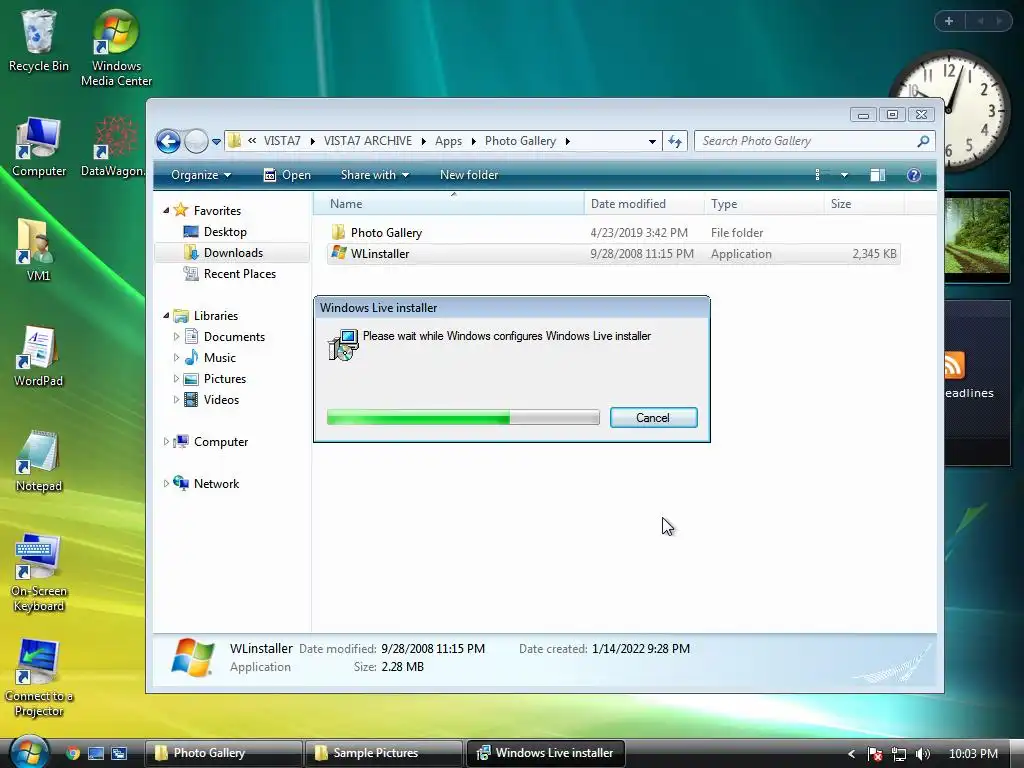The width and height of the screenshot is (1024, 768).
Task: Sort by Date modified column header
Action: coord(645,204)
